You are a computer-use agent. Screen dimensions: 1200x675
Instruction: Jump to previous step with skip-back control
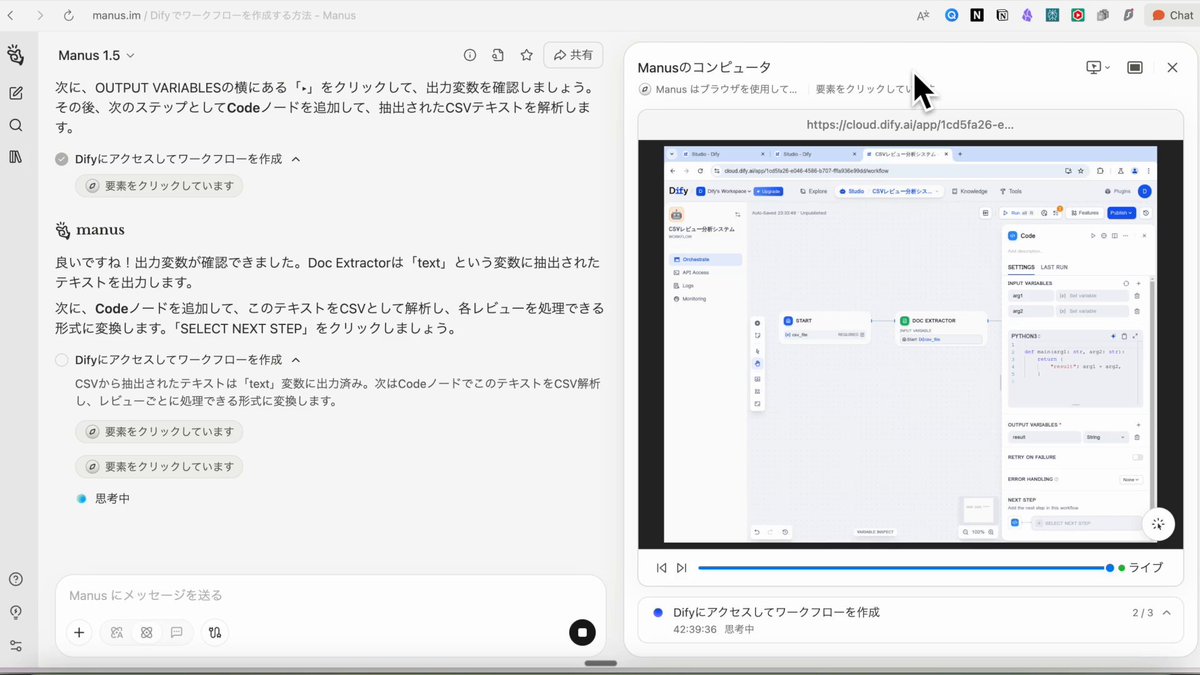[661, 568]
